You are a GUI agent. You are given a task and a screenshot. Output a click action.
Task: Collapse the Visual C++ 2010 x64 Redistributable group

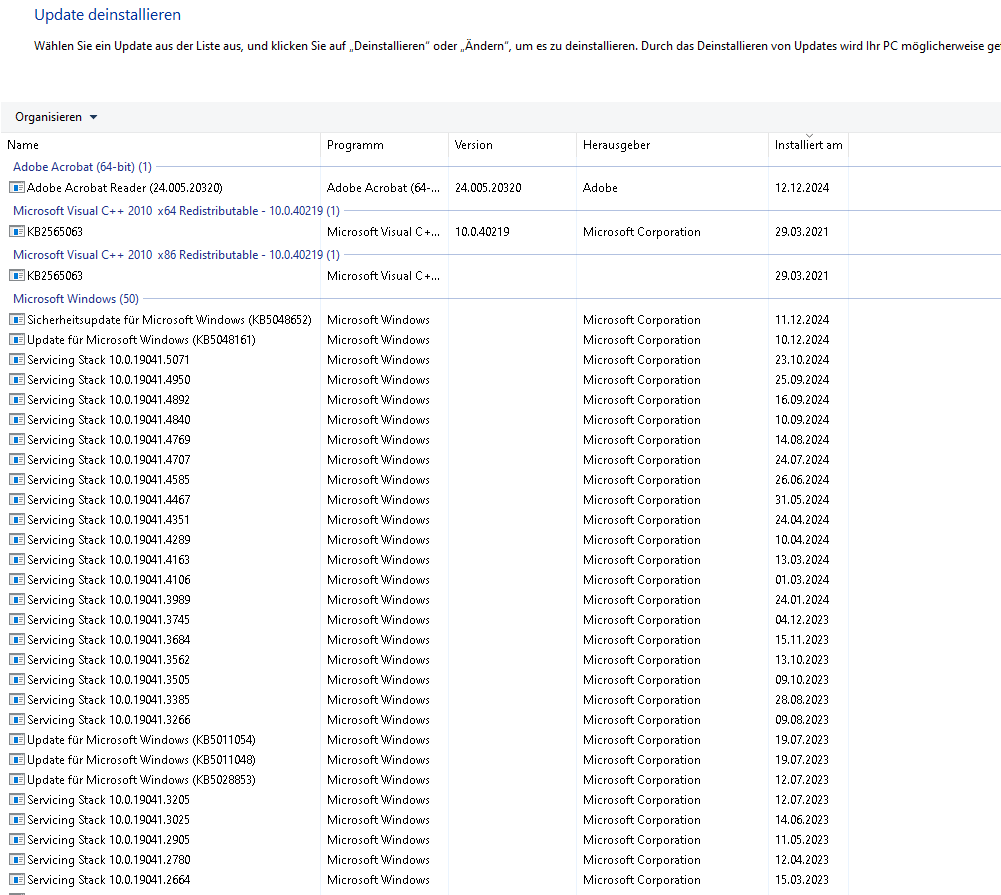pyautogui.click(x=176, y=211)
